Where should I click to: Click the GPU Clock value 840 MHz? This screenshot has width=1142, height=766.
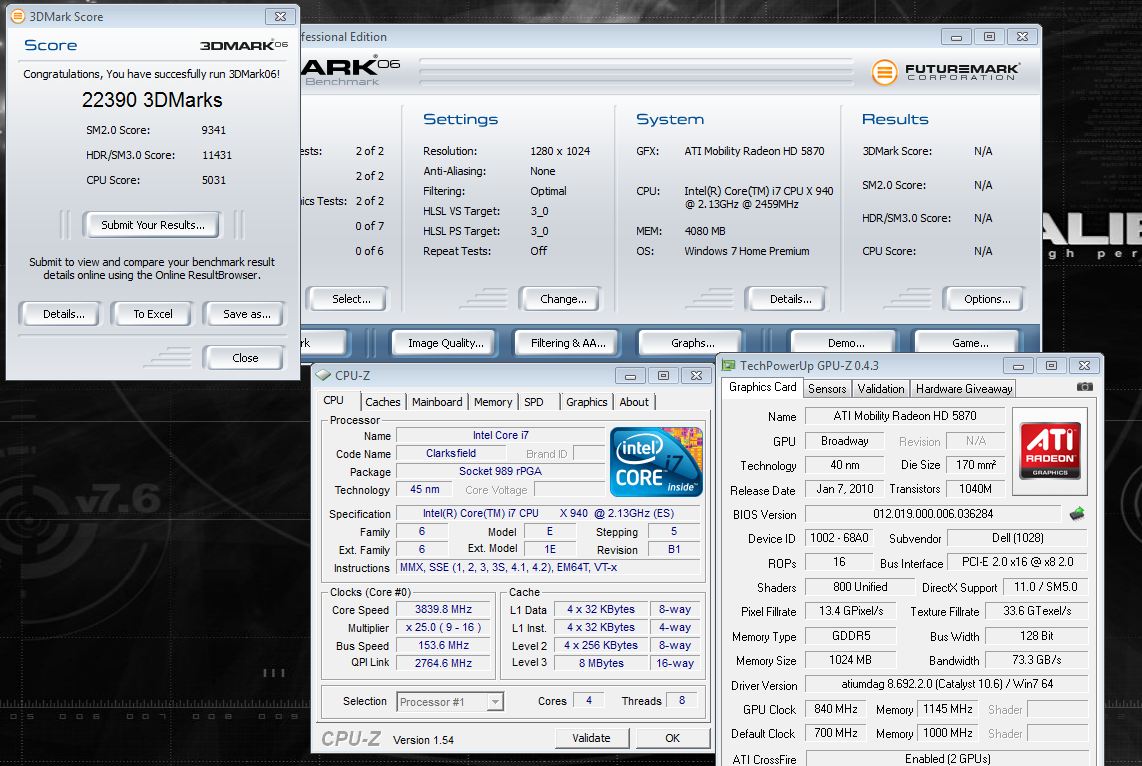pos(835,709)
